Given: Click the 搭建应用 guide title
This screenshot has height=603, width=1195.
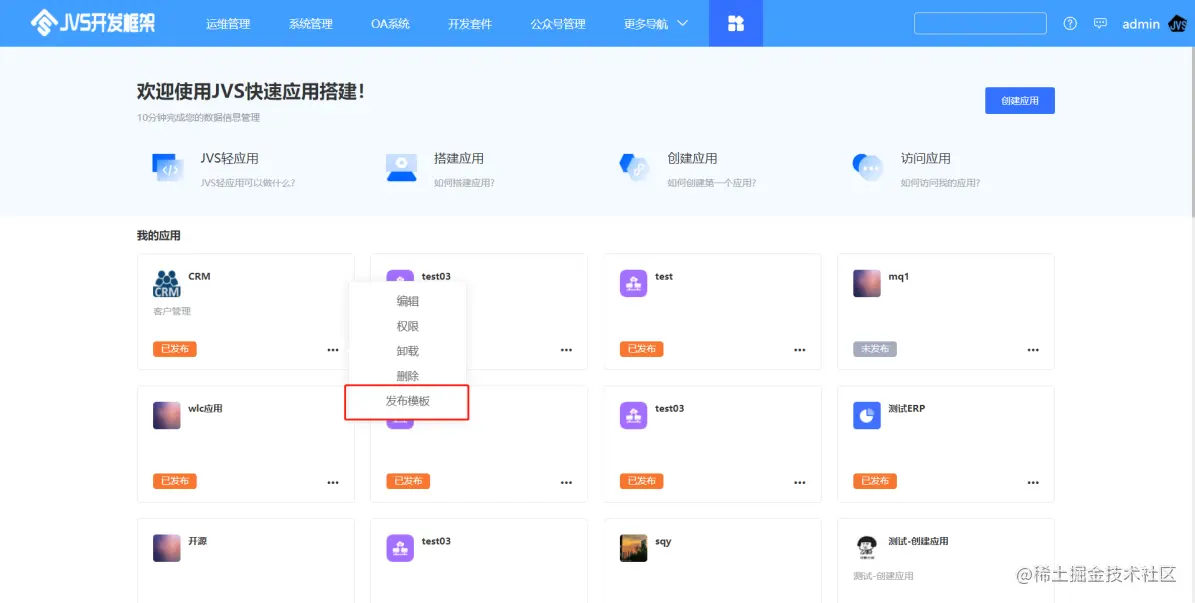Looking at the screenshot, I should point(459,159).
